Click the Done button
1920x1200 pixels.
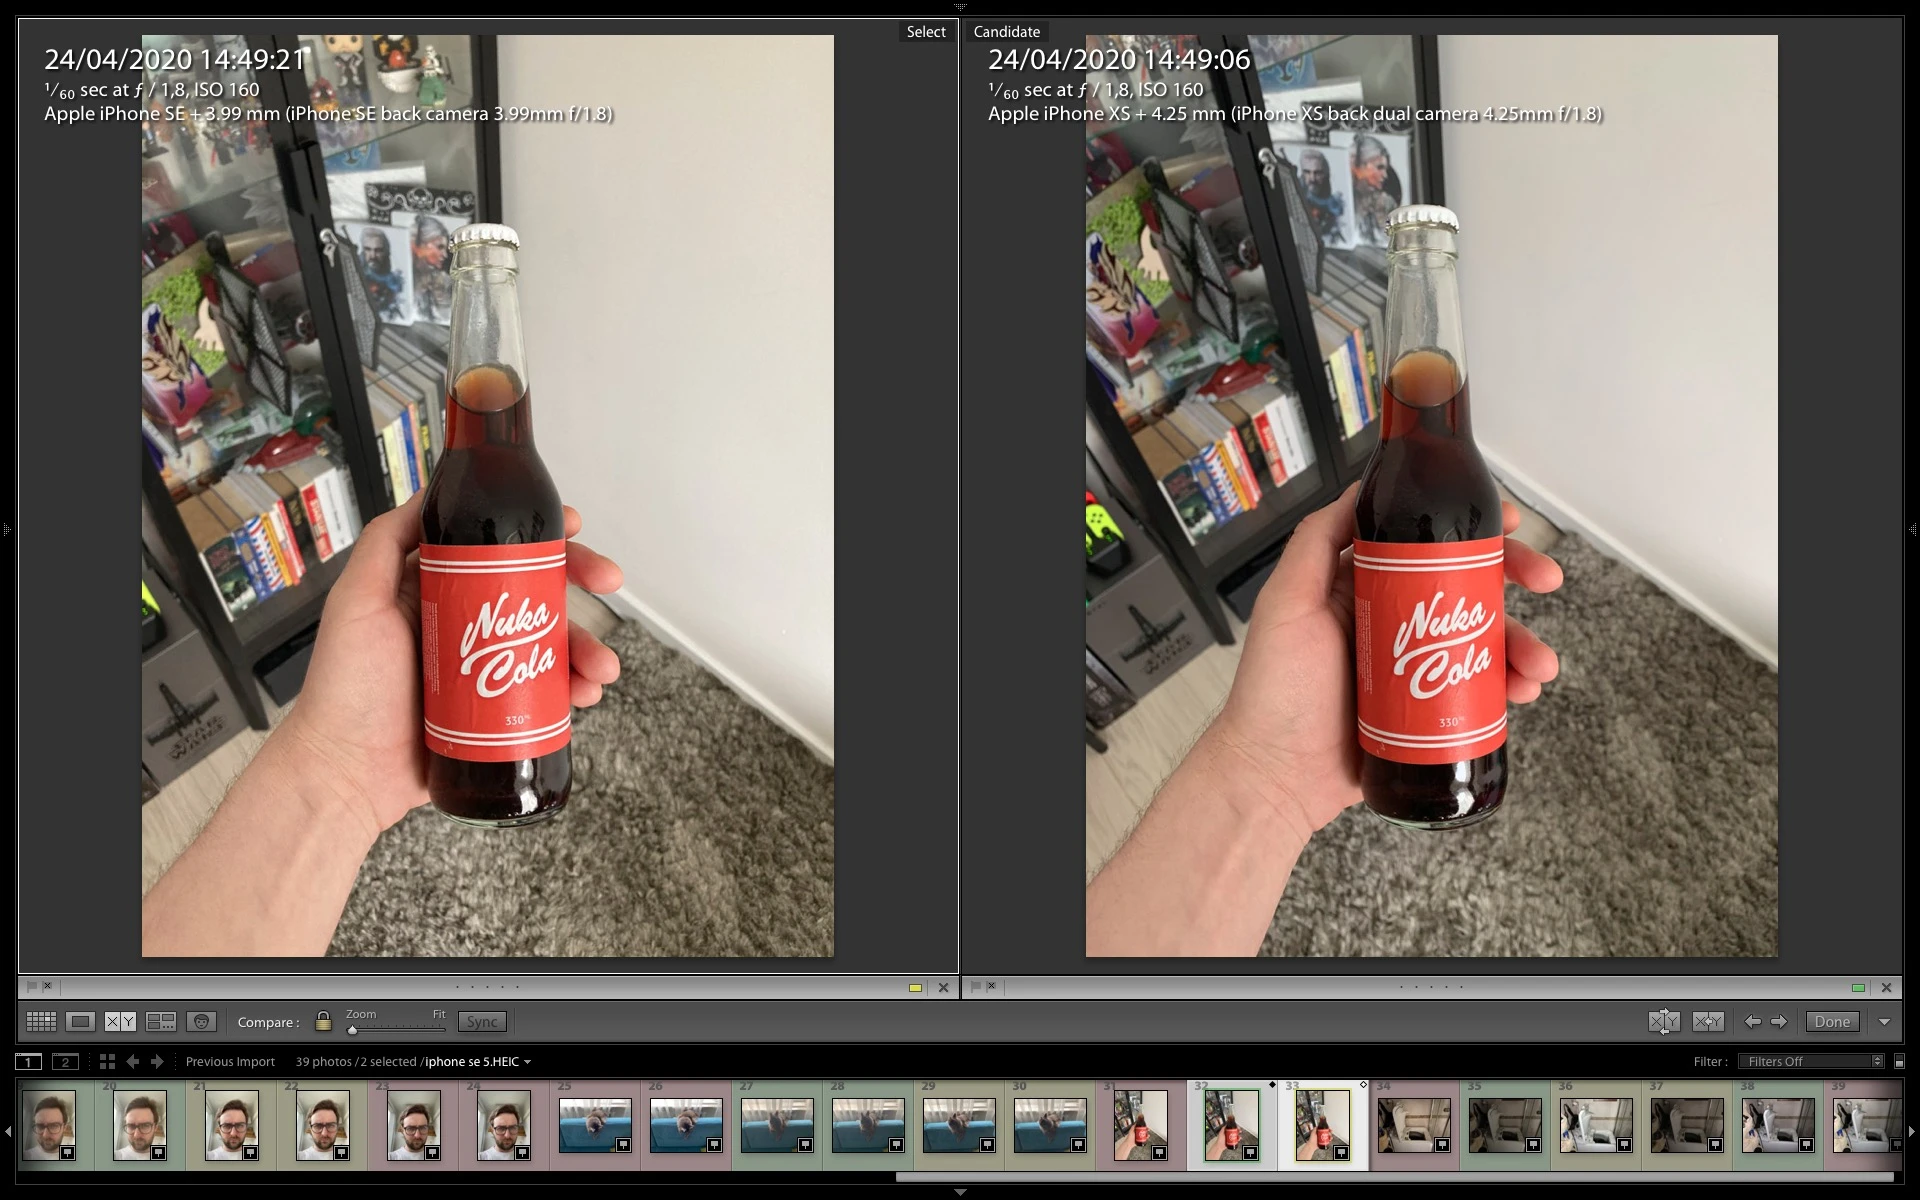(x=1832, y=1021)
